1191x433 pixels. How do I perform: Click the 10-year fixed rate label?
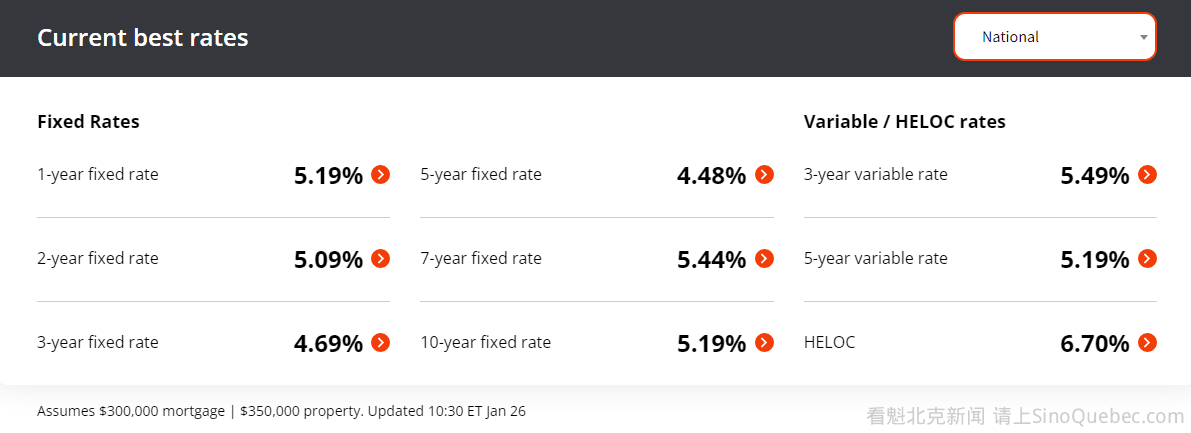485,343
